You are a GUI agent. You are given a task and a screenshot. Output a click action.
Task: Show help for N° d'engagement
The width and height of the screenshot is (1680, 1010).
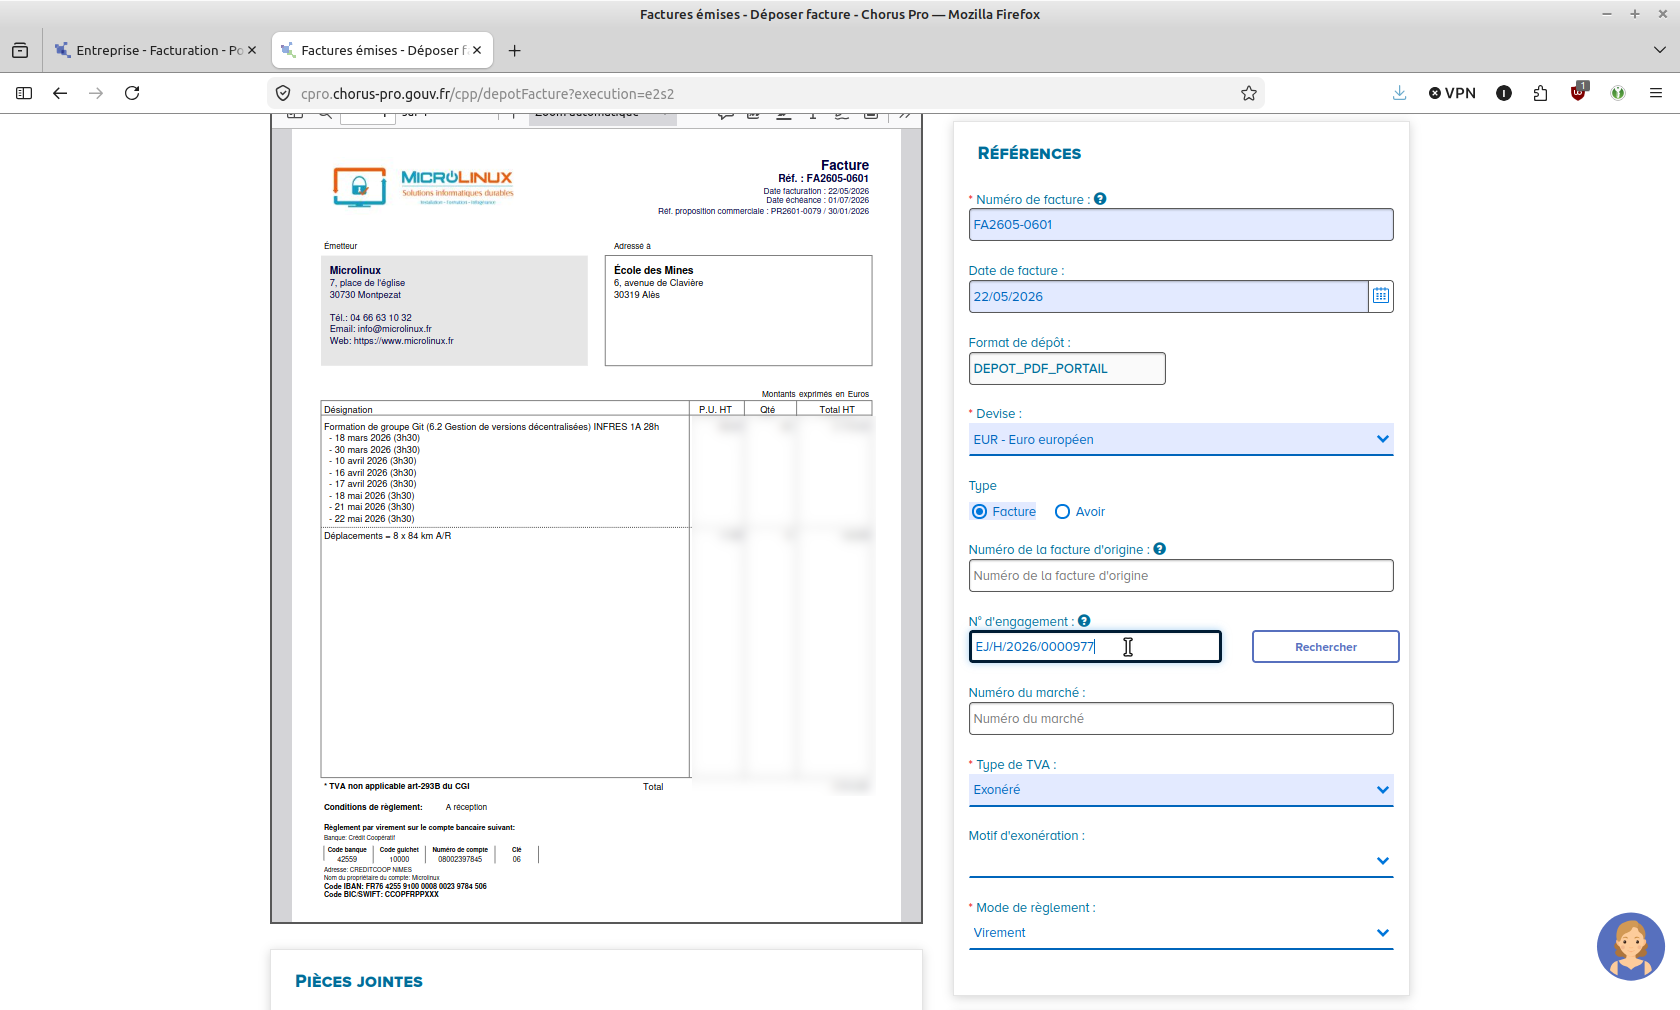point(1084,621)
